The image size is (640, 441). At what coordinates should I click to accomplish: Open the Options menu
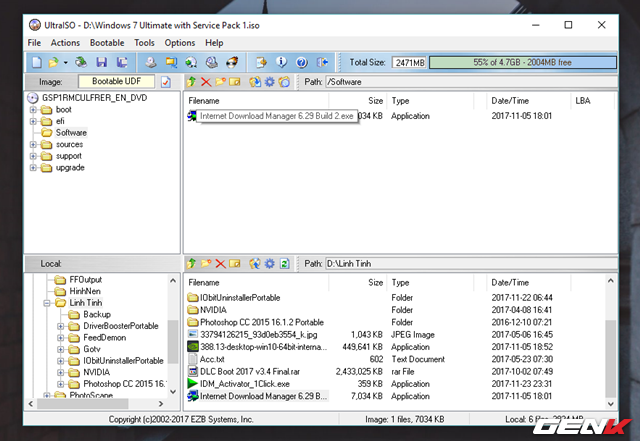pyautogui.click(x=180, y=43)
